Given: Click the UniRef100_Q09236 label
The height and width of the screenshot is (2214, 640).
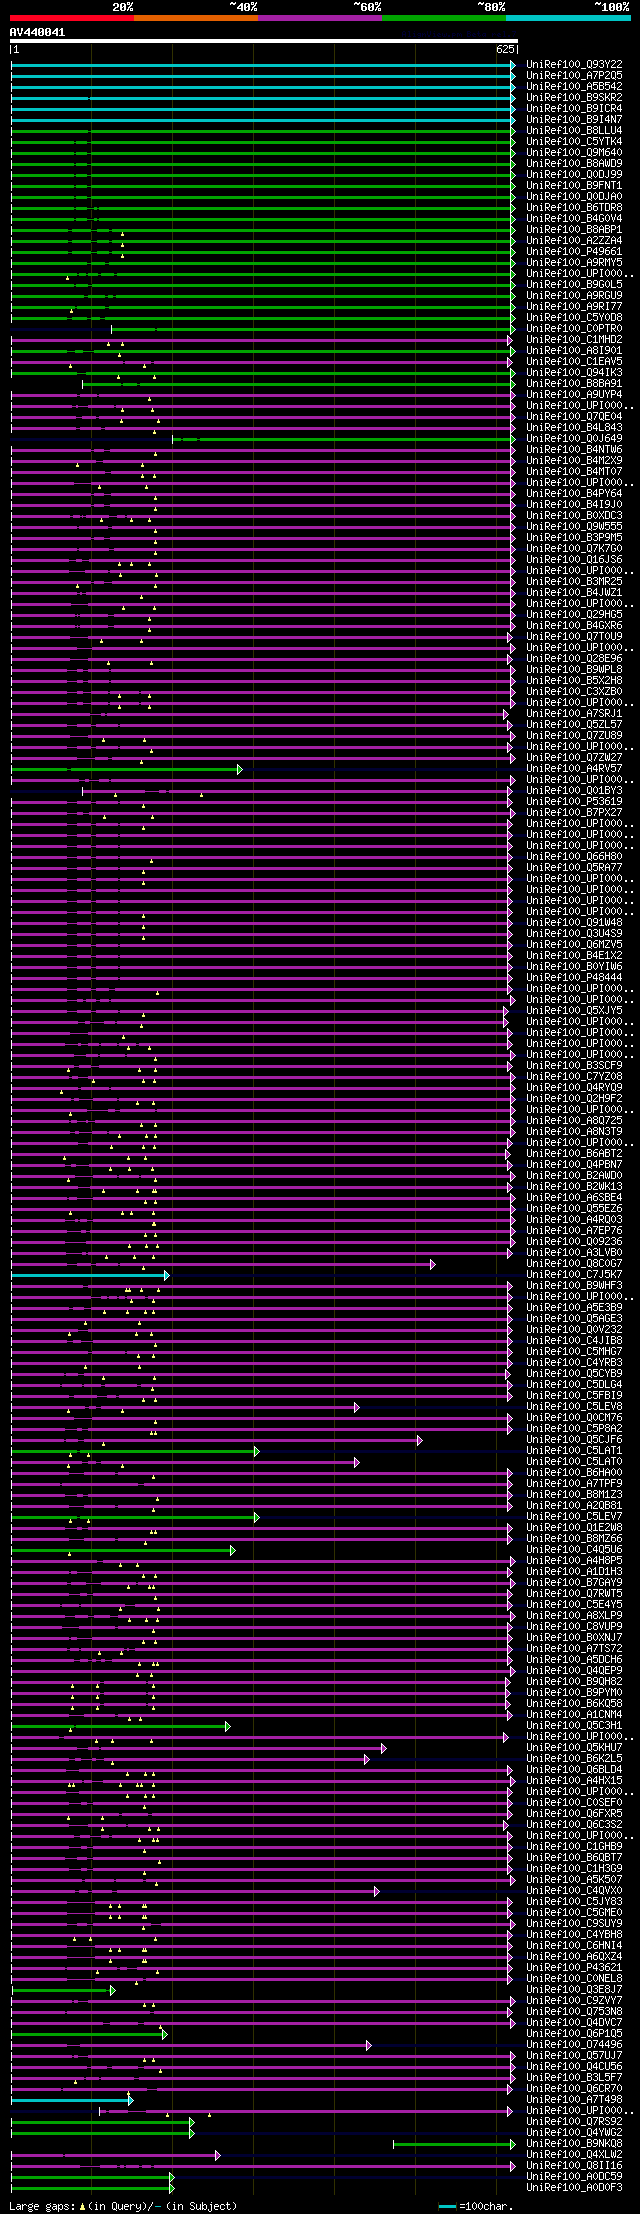Looking at the screenshot, I should click(x=574, y=1242).
